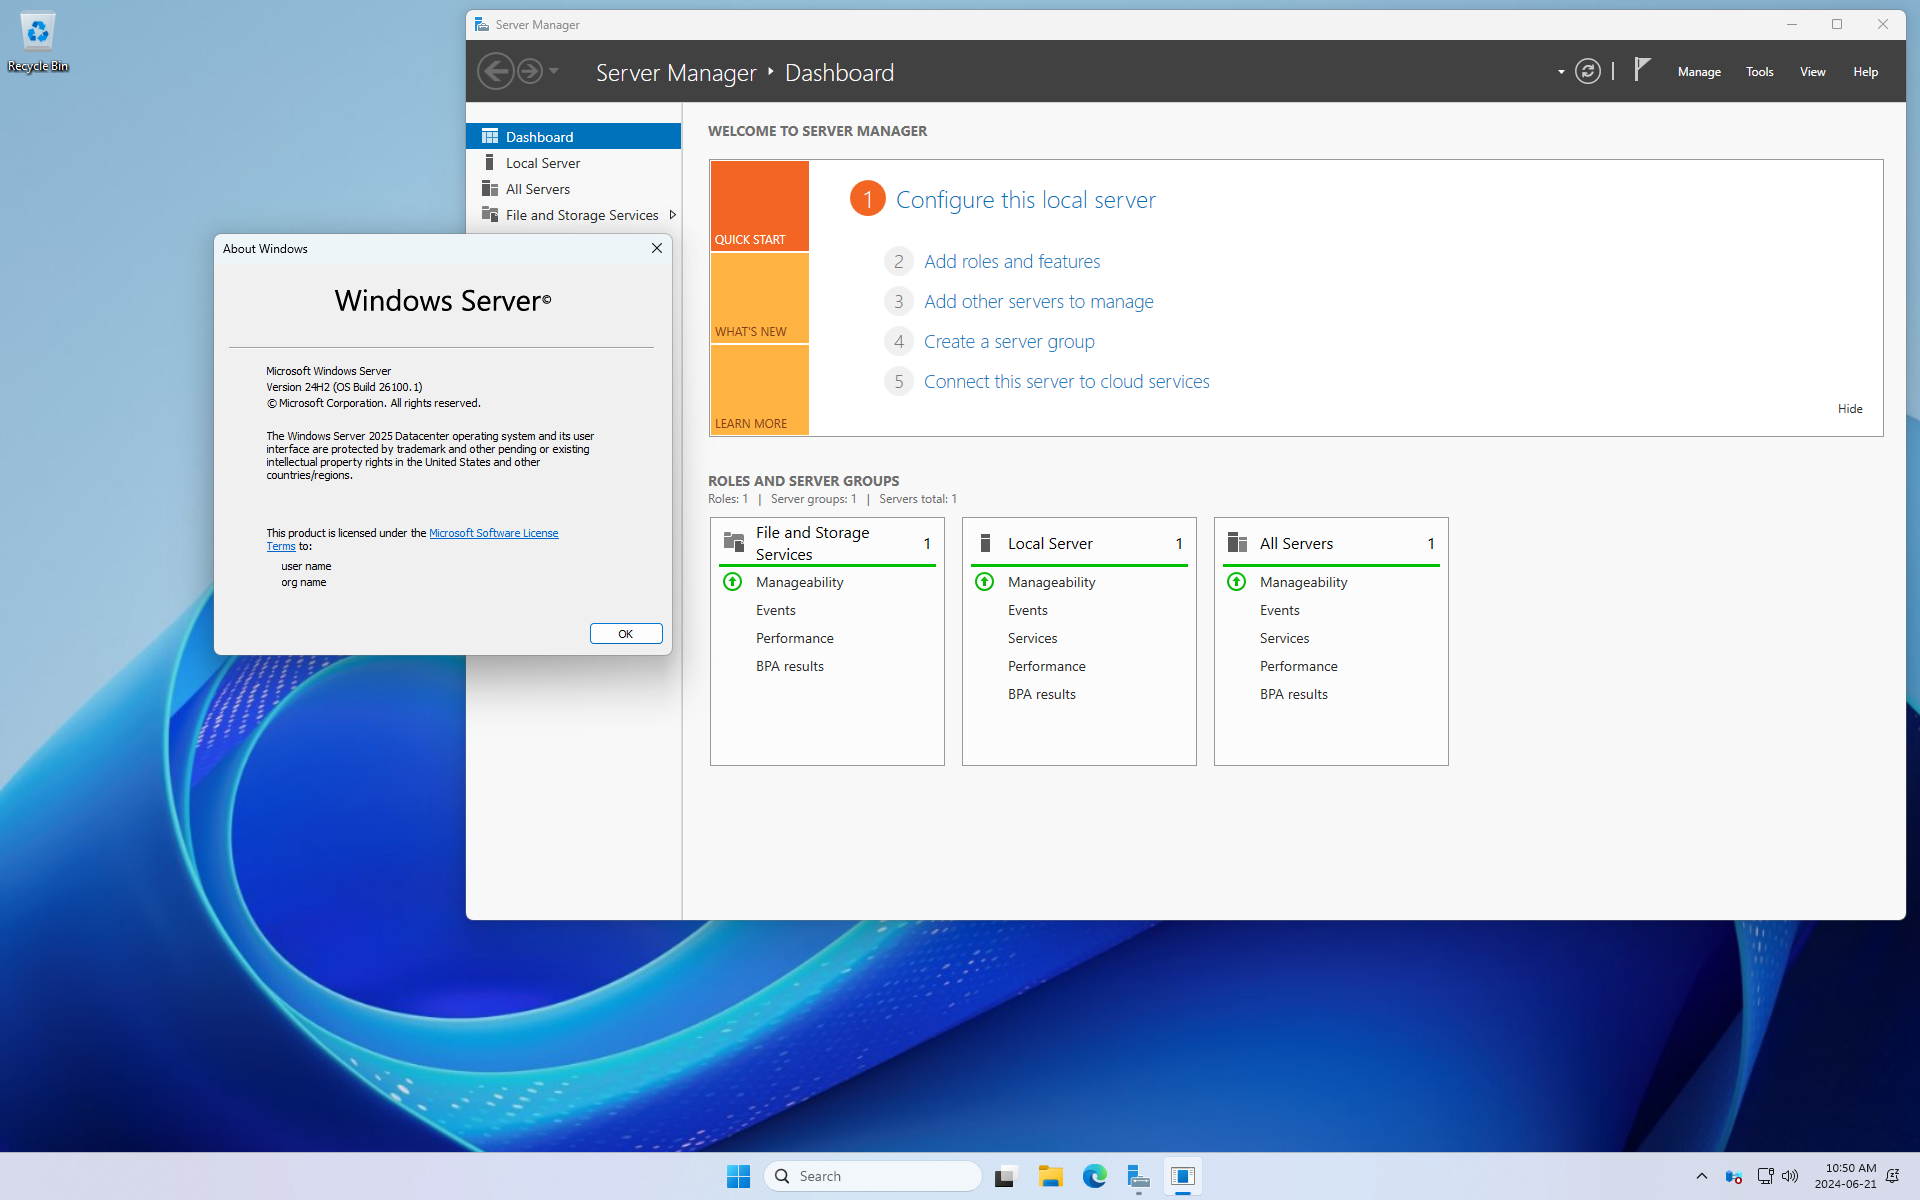This screenshot has width=1920, height=1200.
Task: Click Hide in the welcome panel
Action: coord(1850,408)
